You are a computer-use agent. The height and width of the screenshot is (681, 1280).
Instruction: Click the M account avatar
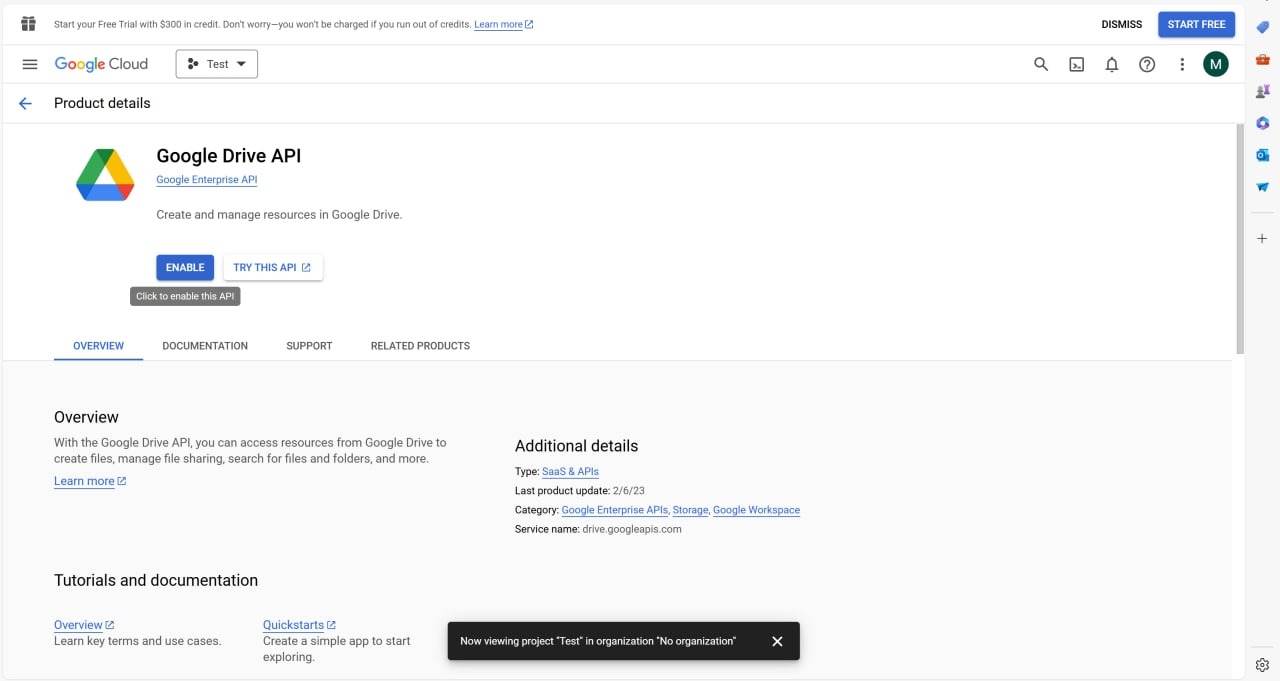(x=1215, y=64)
